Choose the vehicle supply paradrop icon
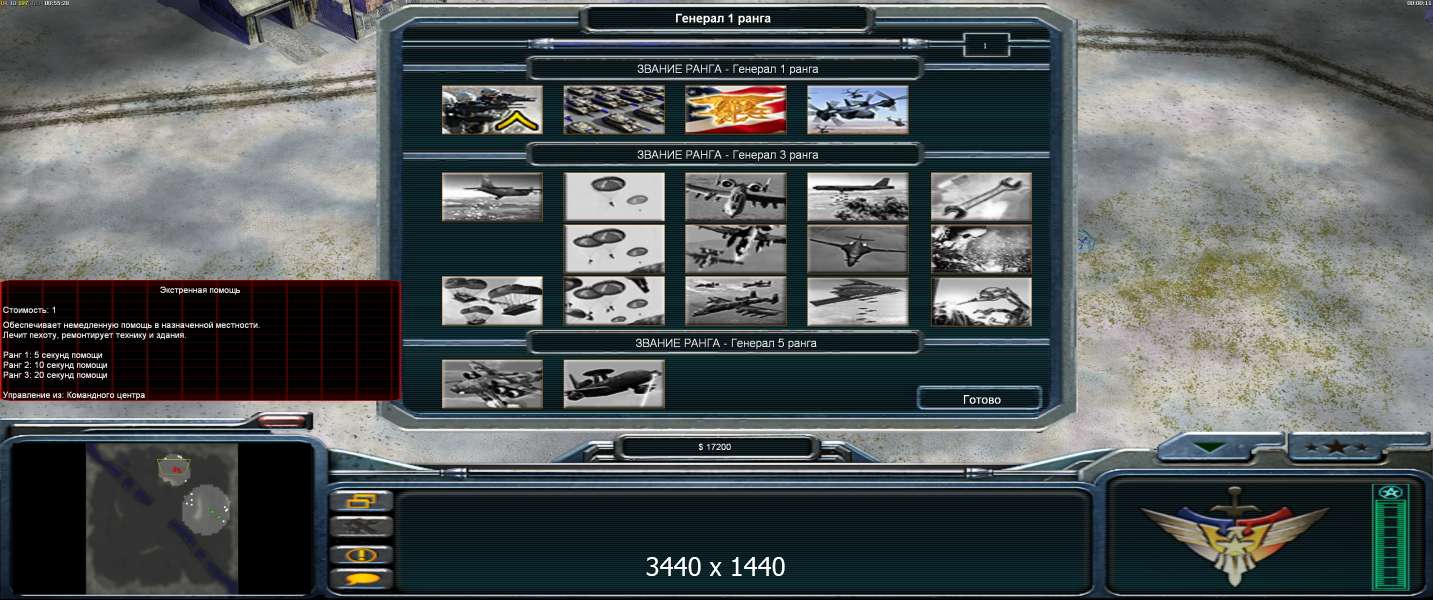This screenshot has height=600, width=1433. 492,301
